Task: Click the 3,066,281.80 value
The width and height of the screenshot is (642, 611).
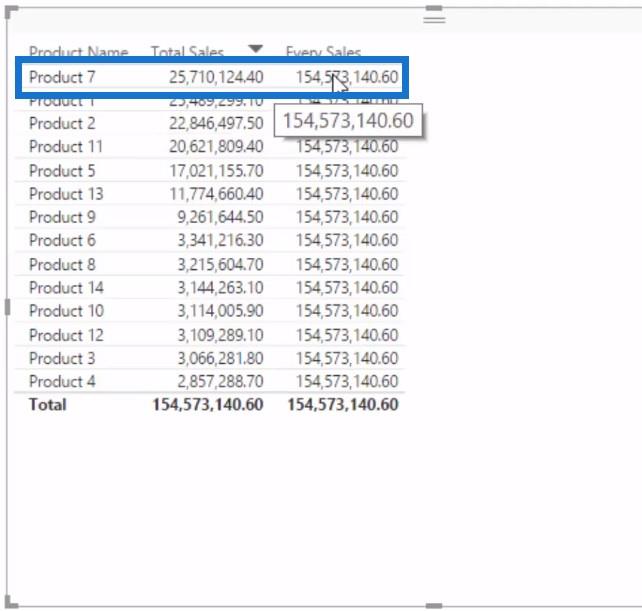Action: [220, 359]
